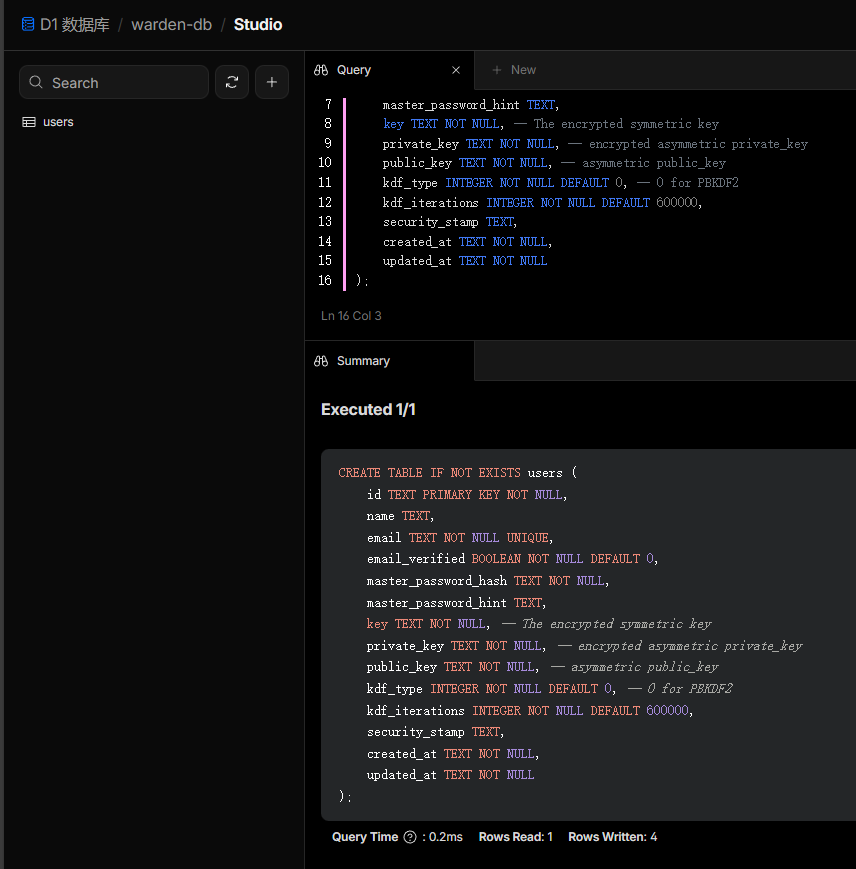Click the binoculars icon on the Query tab
Screen dimensions: 856x869
click(x=321, y=70)
